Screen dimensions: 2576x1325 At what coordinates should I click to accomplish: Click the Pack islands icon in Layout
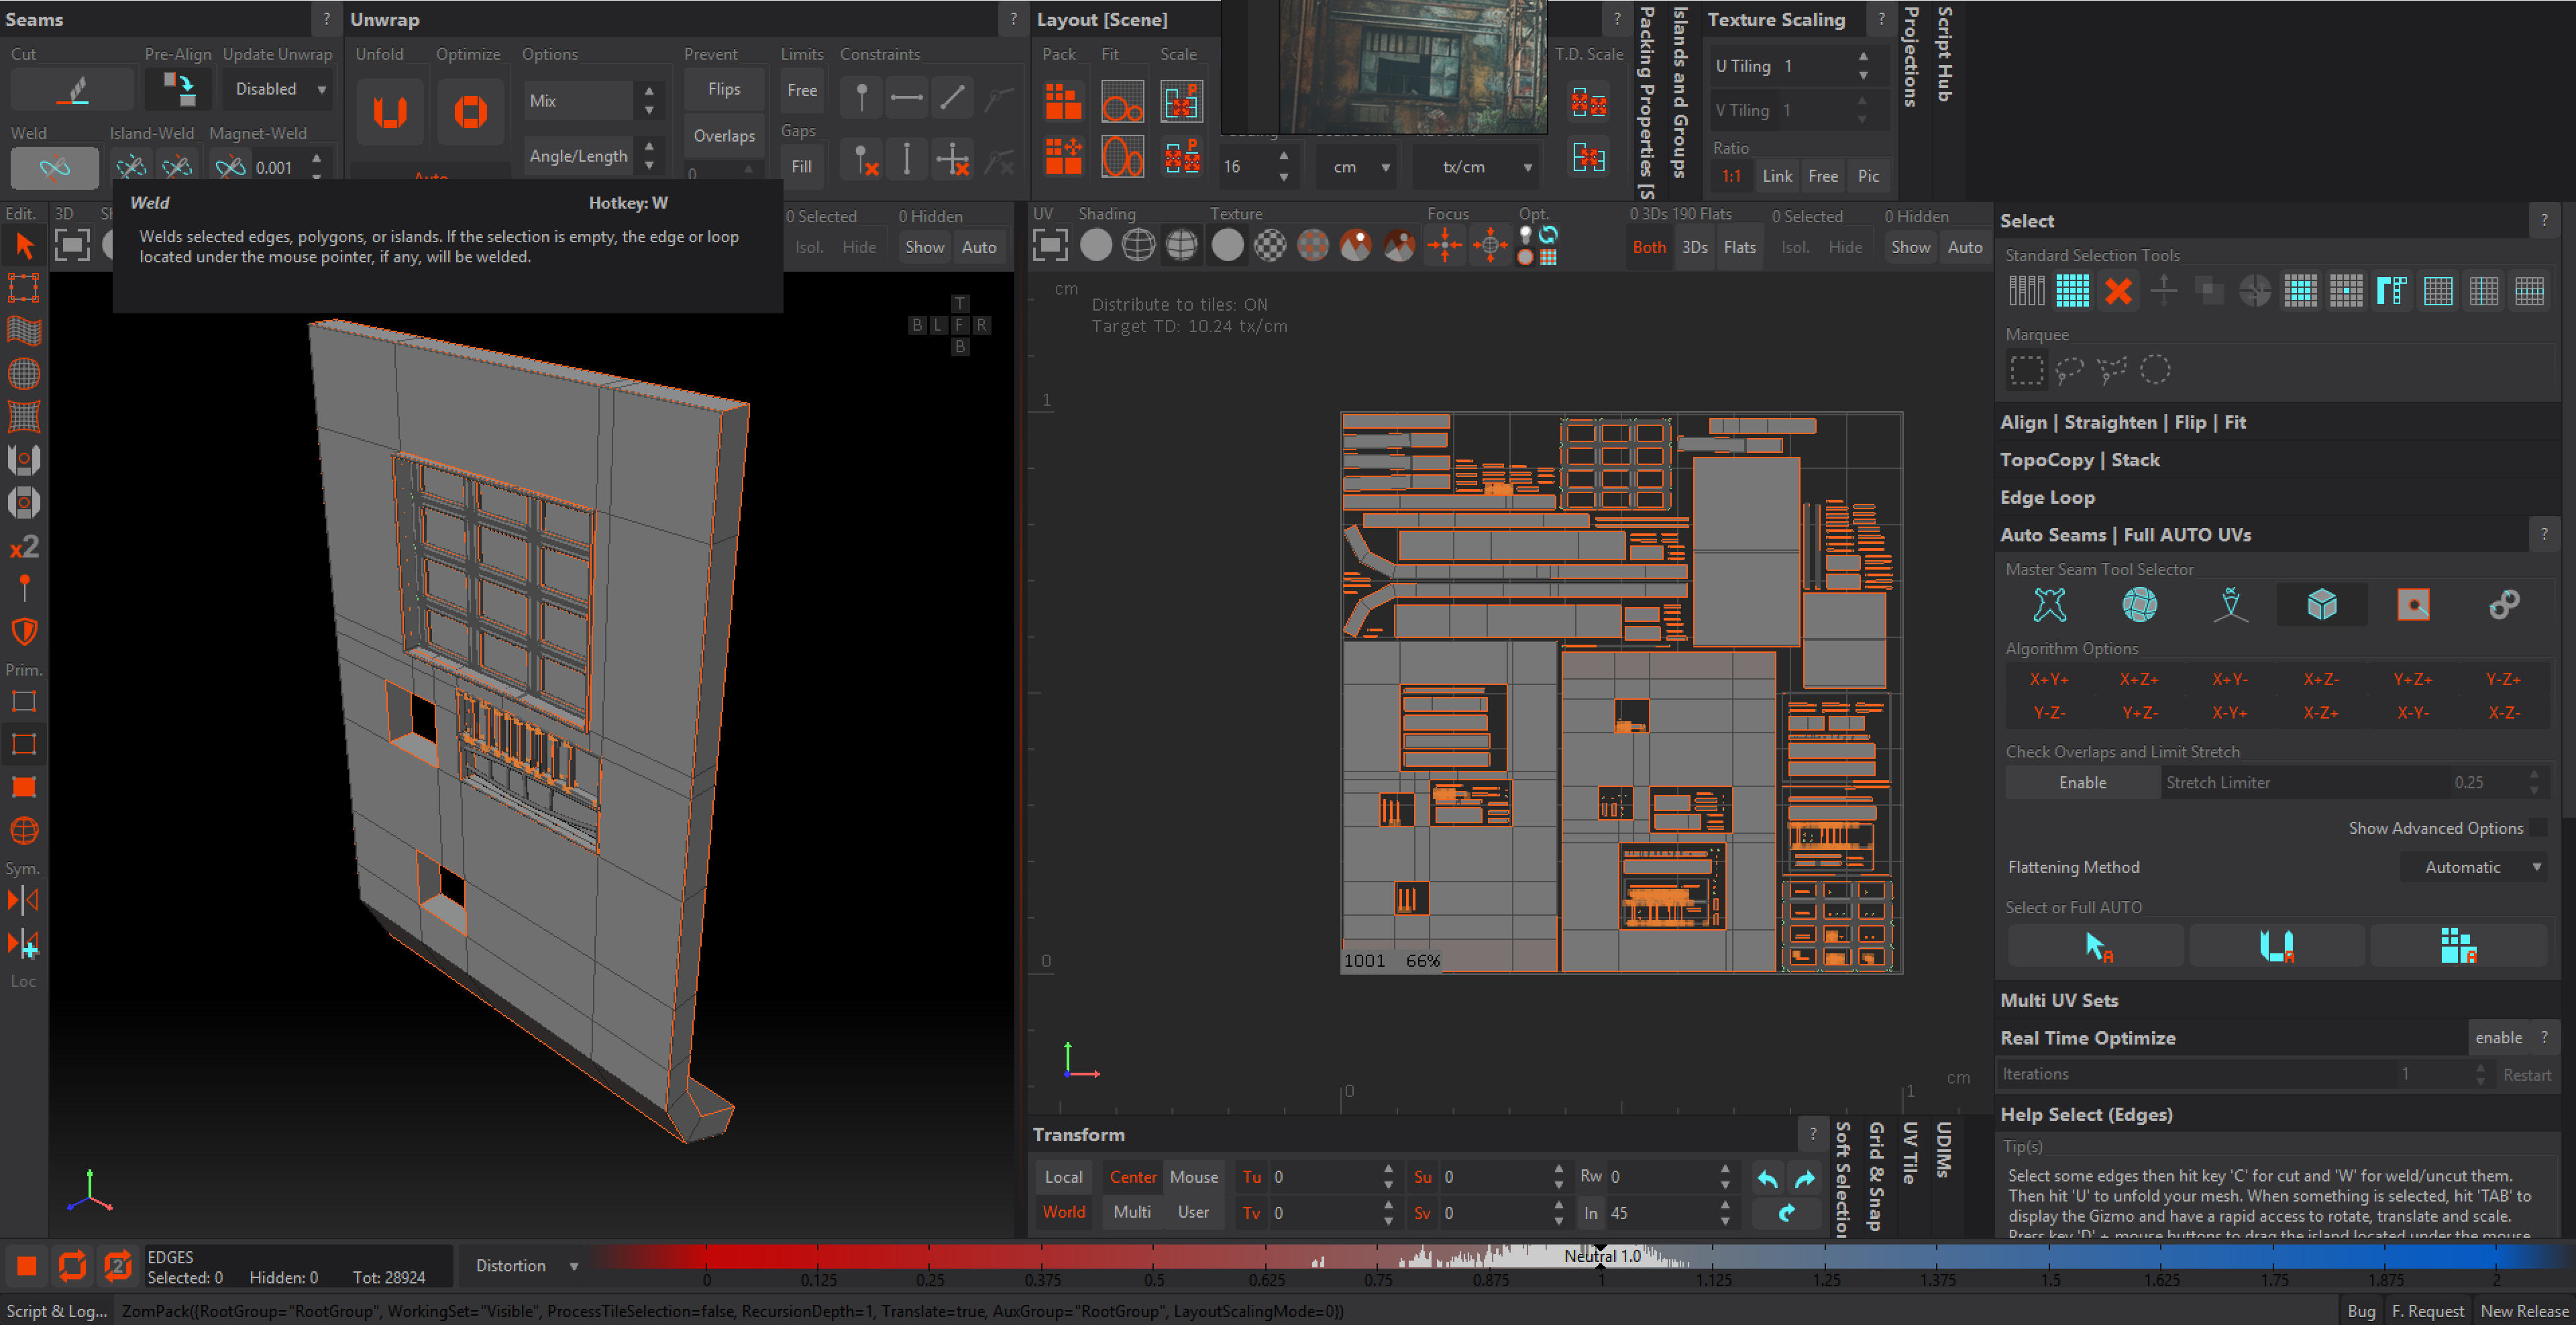coord(1063,101)
